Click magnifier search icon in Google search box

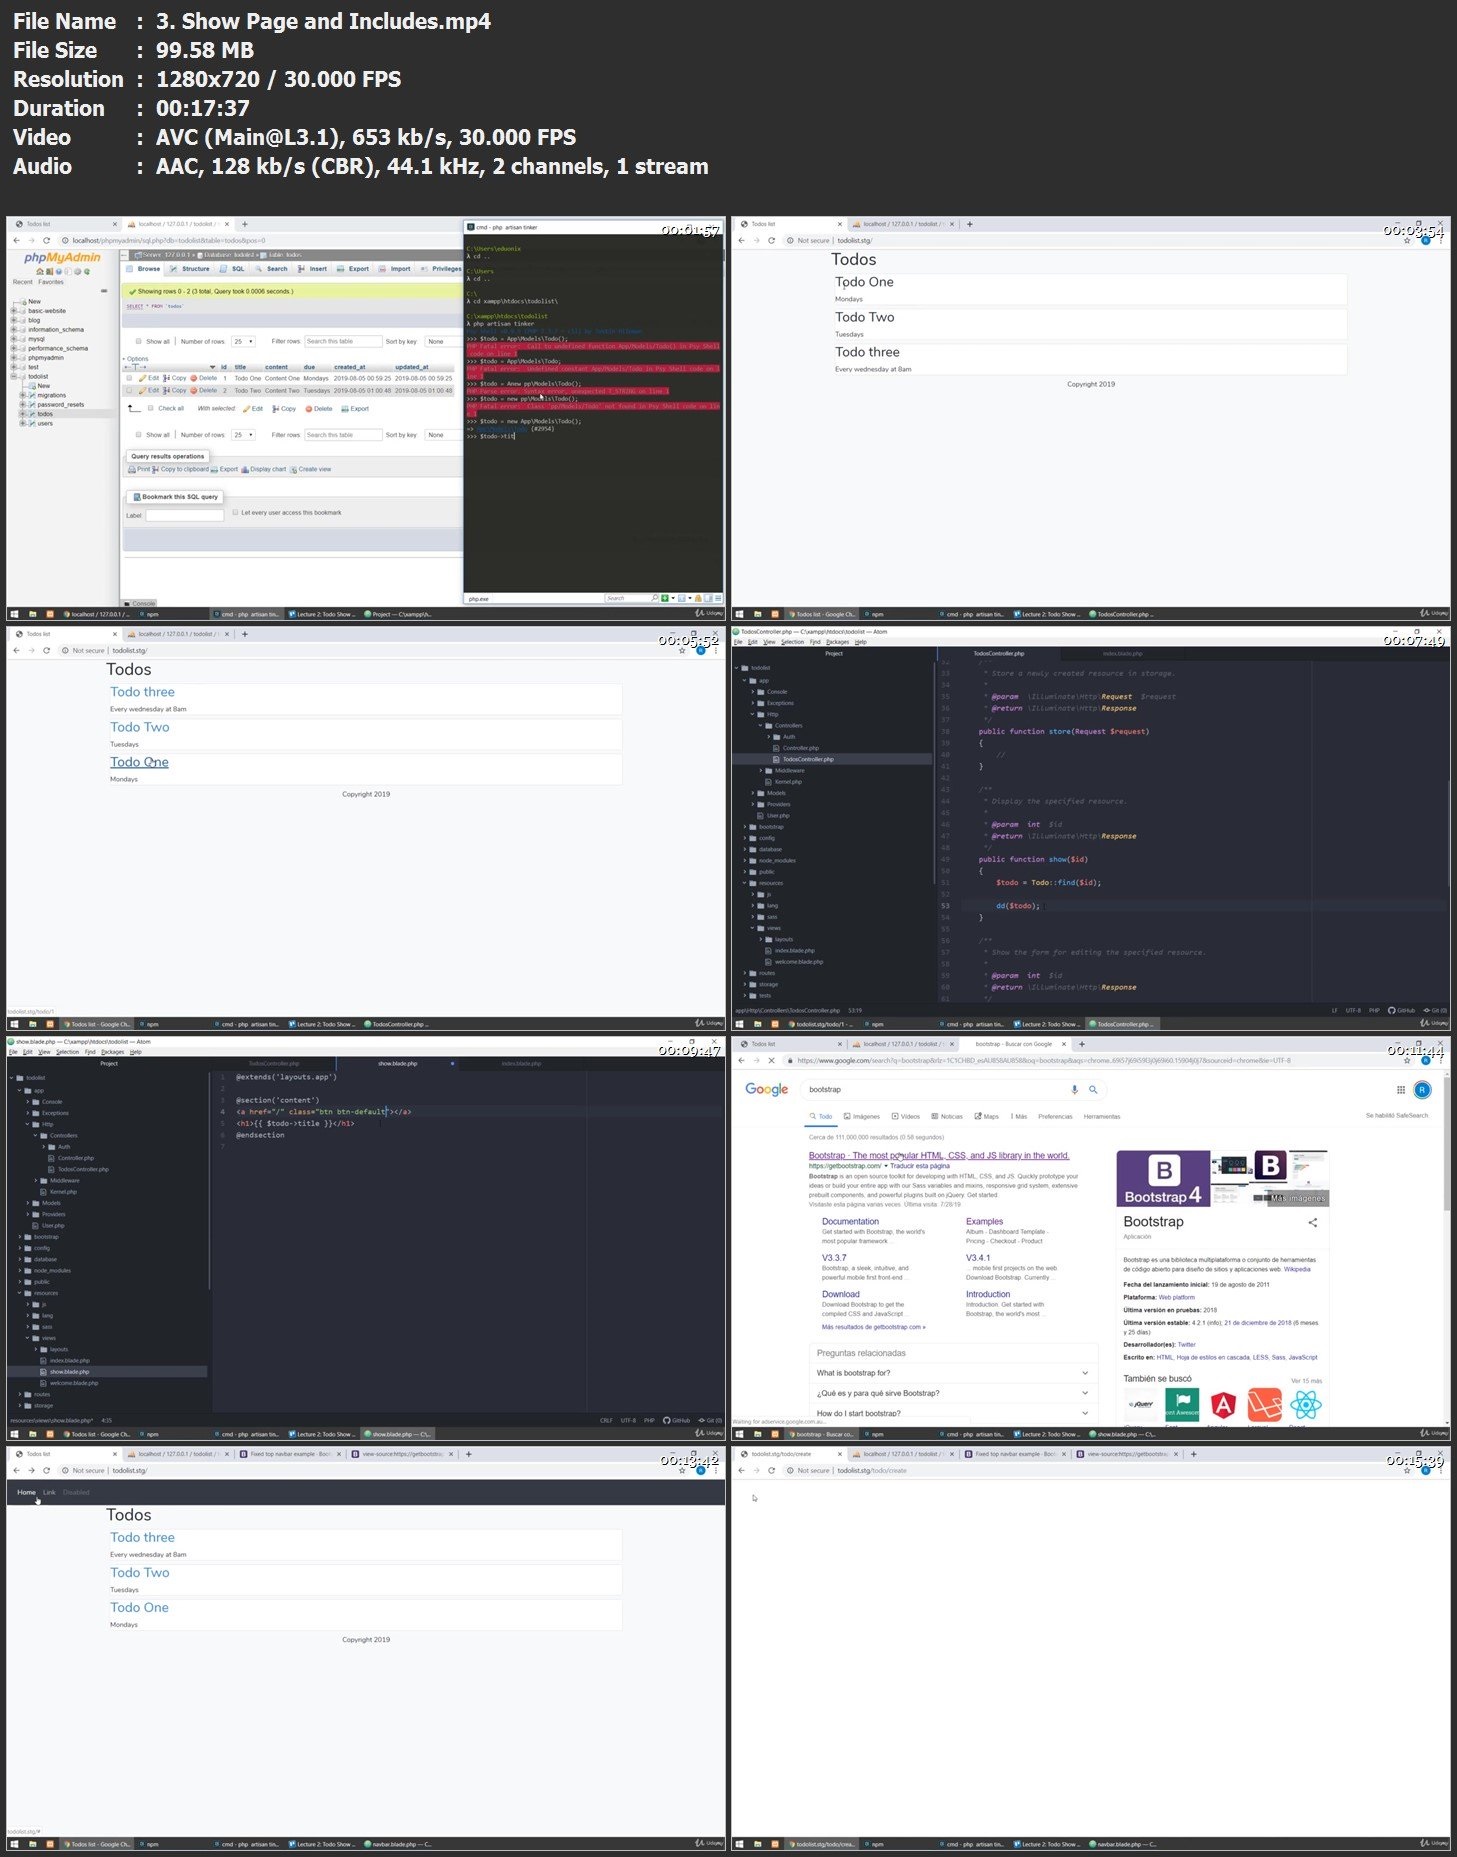pos(1093,1089)
